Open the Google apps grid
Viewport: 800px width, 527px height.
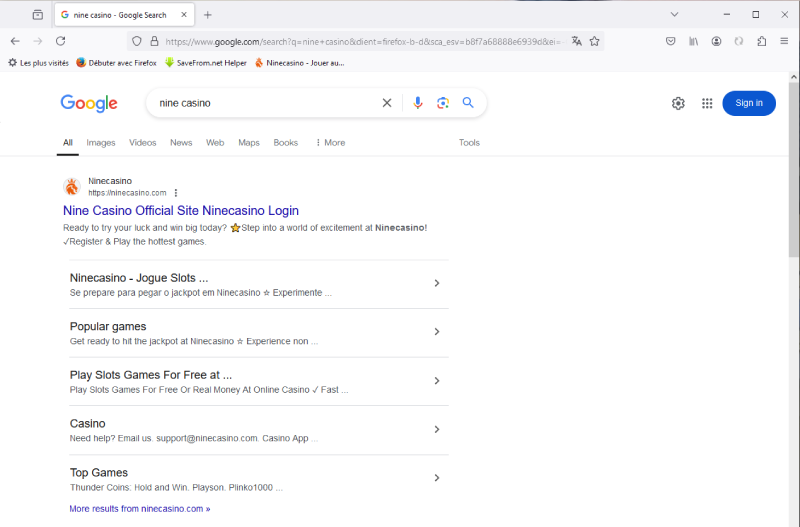[707, 103]
